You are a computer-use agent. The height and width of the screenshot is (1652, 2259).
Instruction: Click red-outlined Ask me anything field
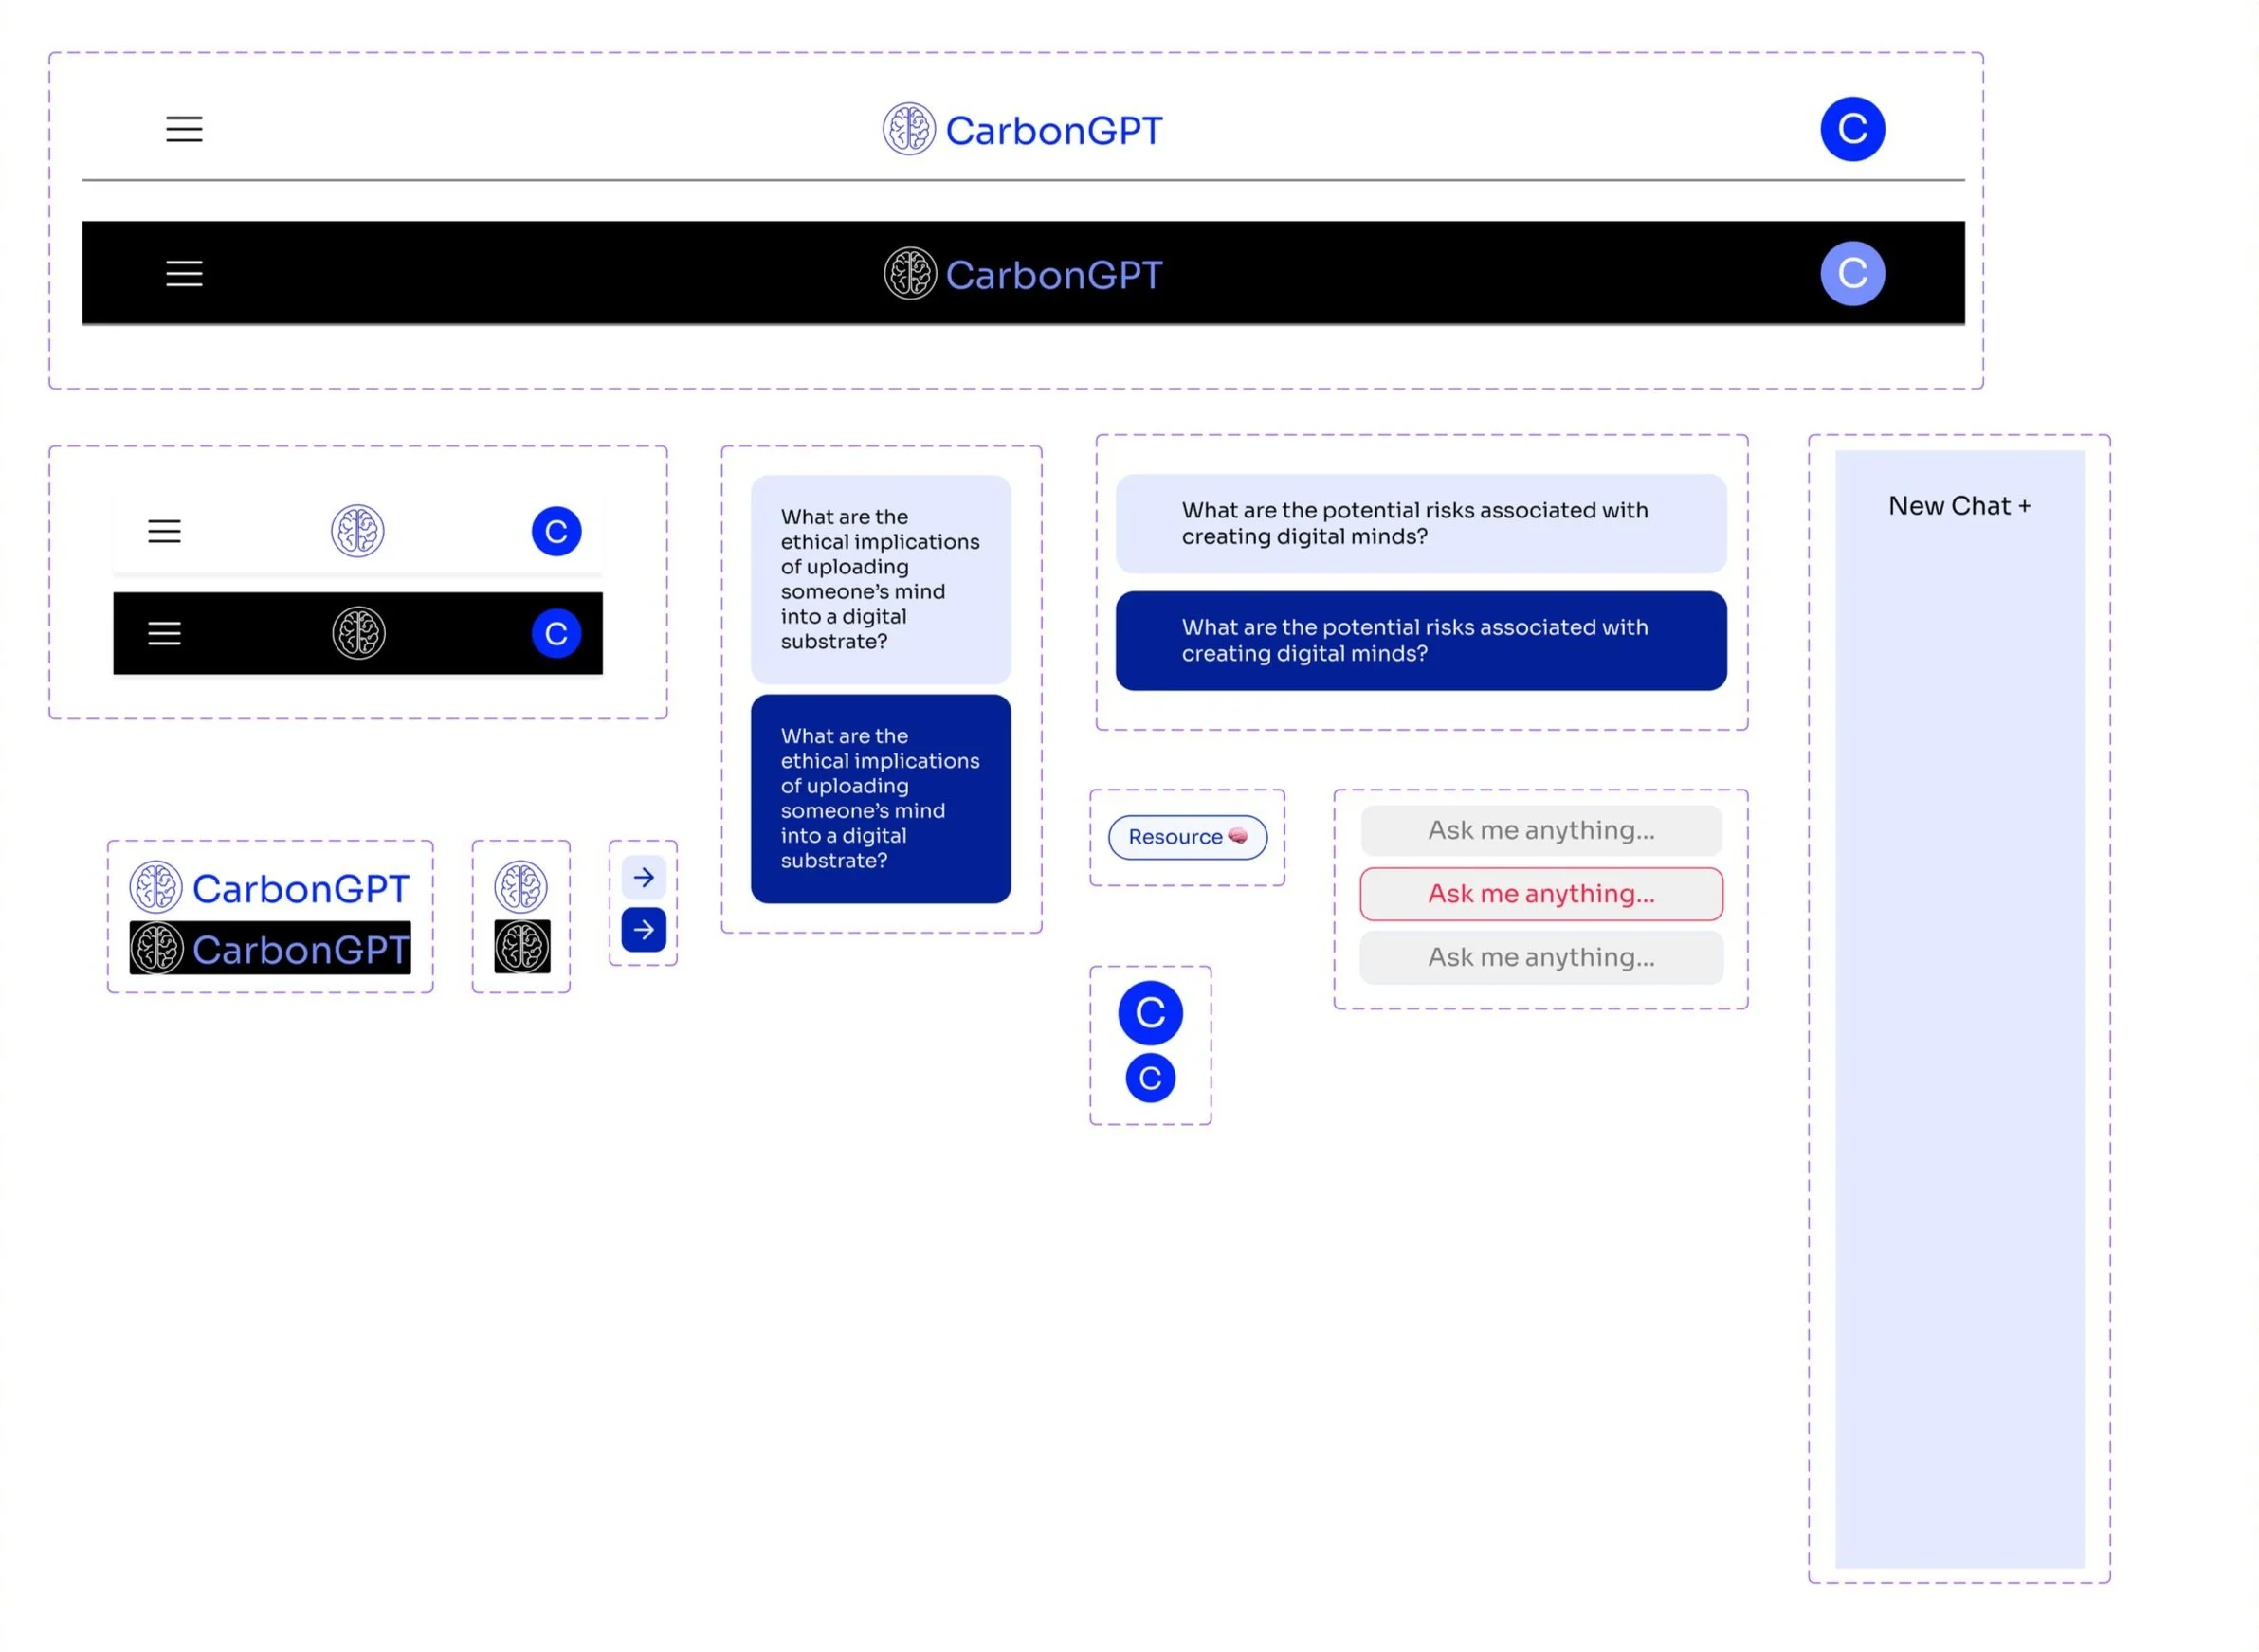[x=1540, y=894]
